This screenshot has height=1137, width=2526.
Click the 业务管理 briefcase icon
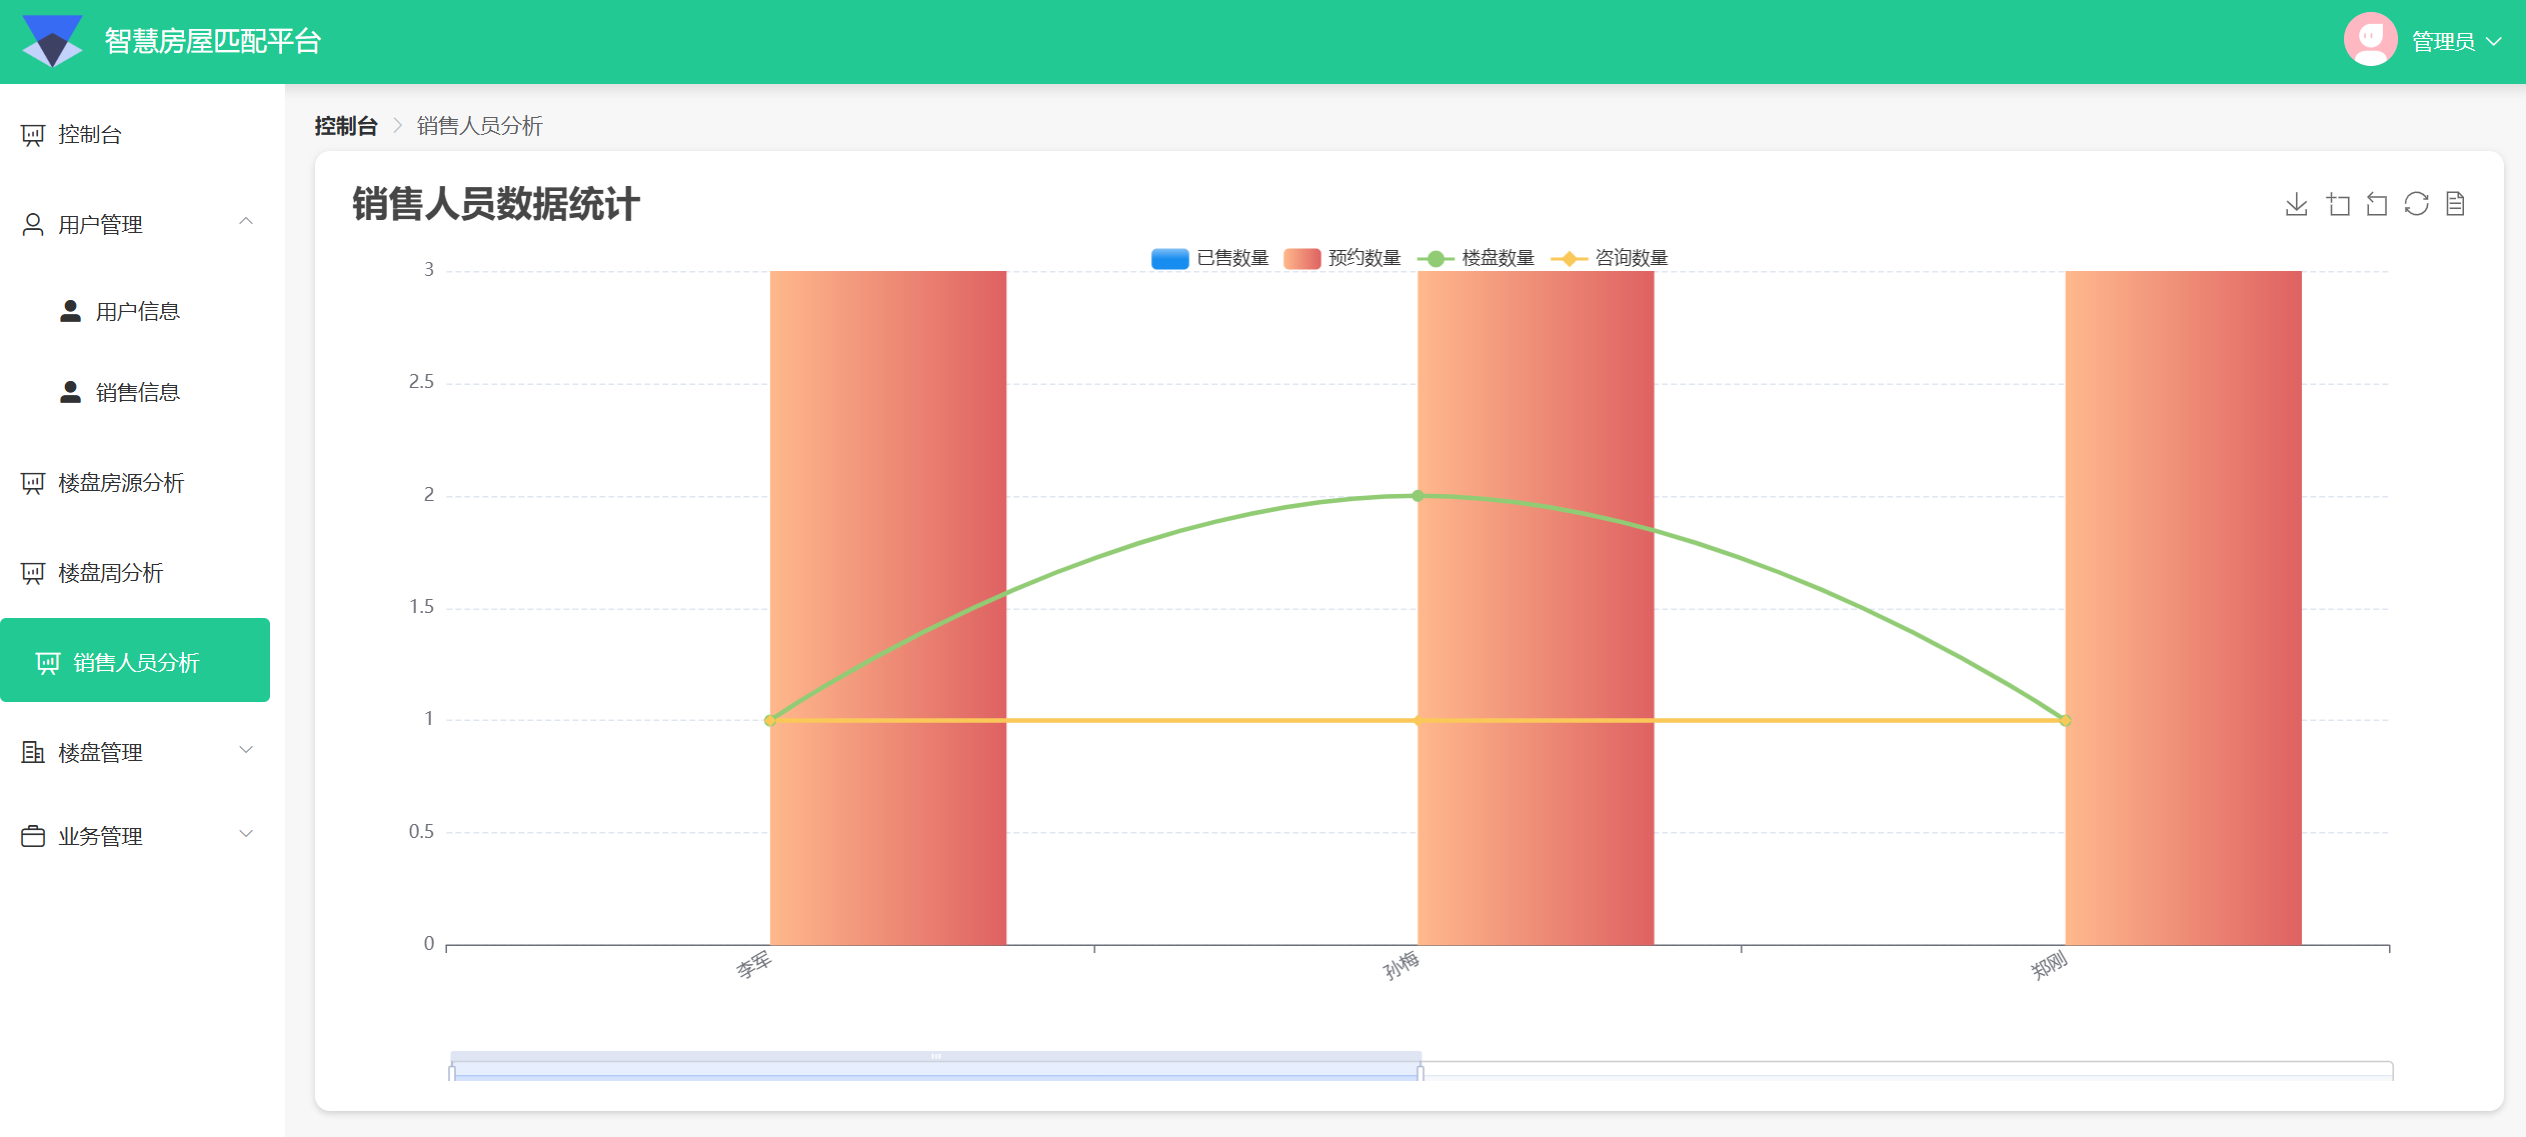pyautogui.click(x=33, y=836)
